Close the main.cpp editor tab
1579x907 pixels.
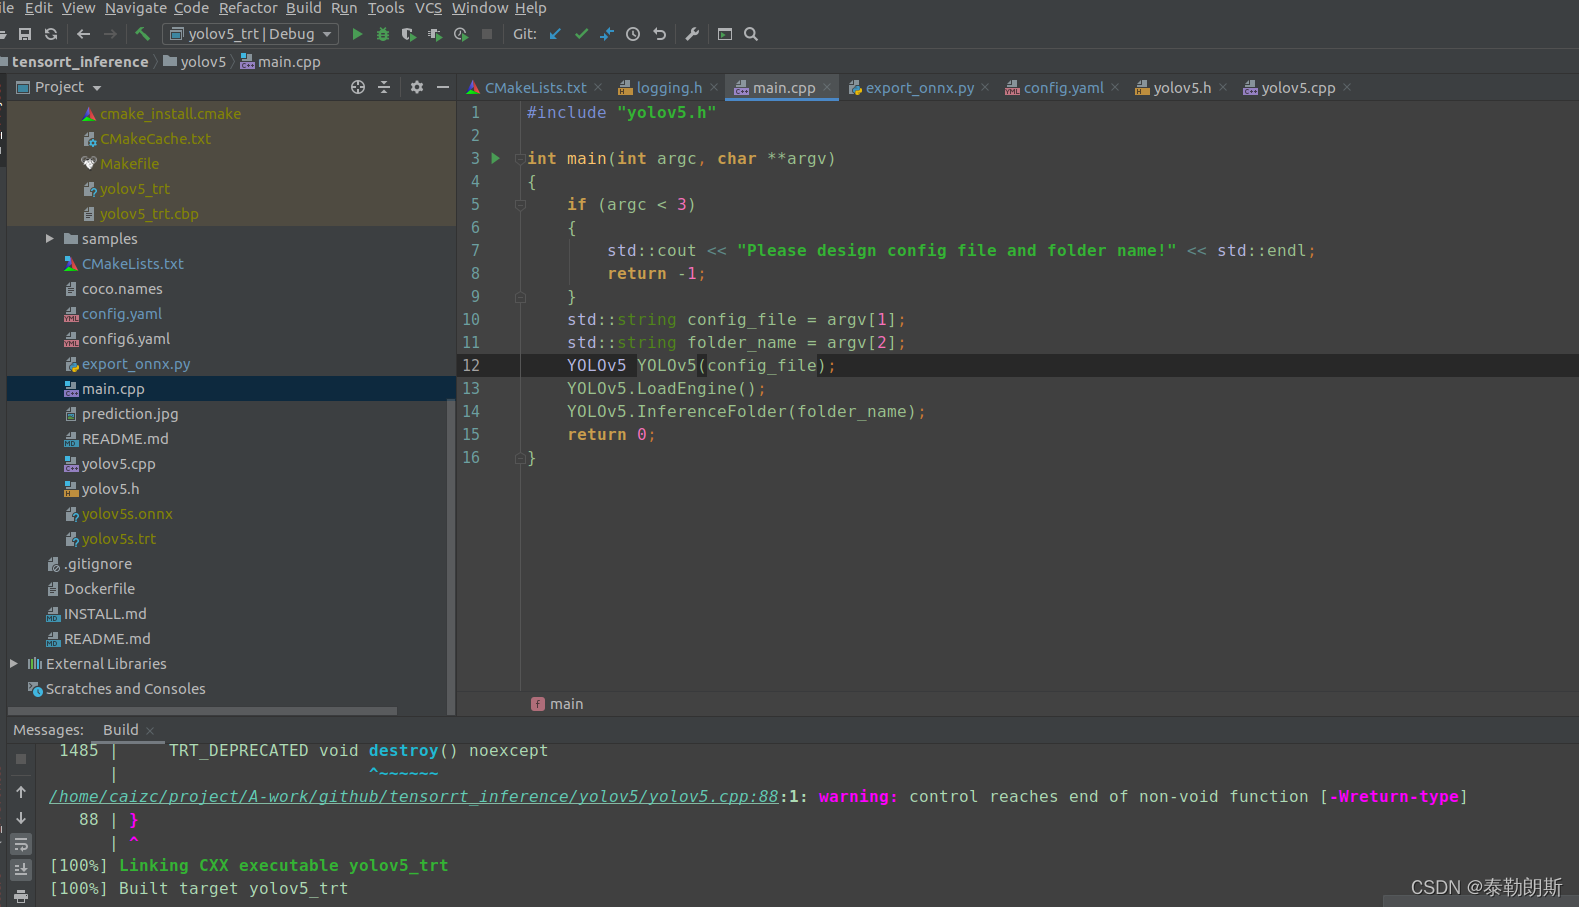[x=828, y=88]
